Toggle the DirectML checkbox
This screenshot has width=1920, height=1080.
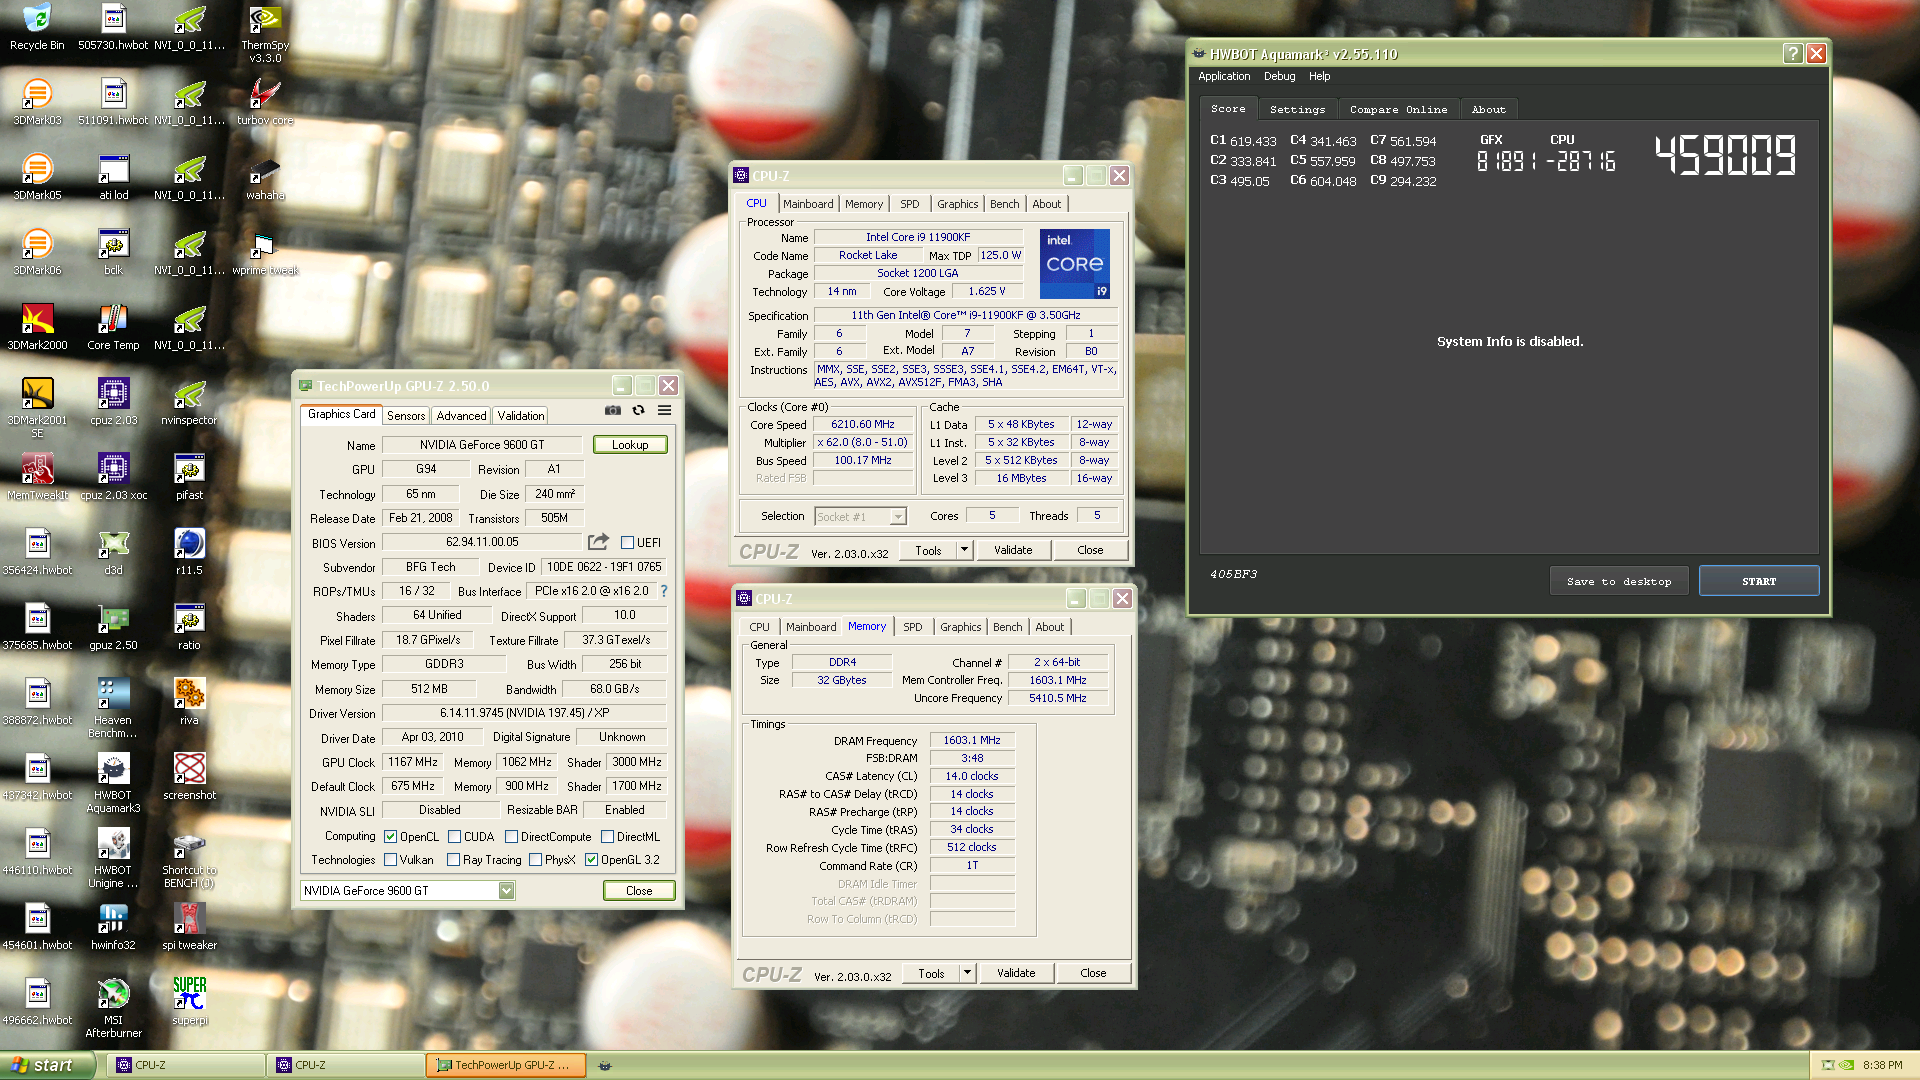click(x=607, y=837)
